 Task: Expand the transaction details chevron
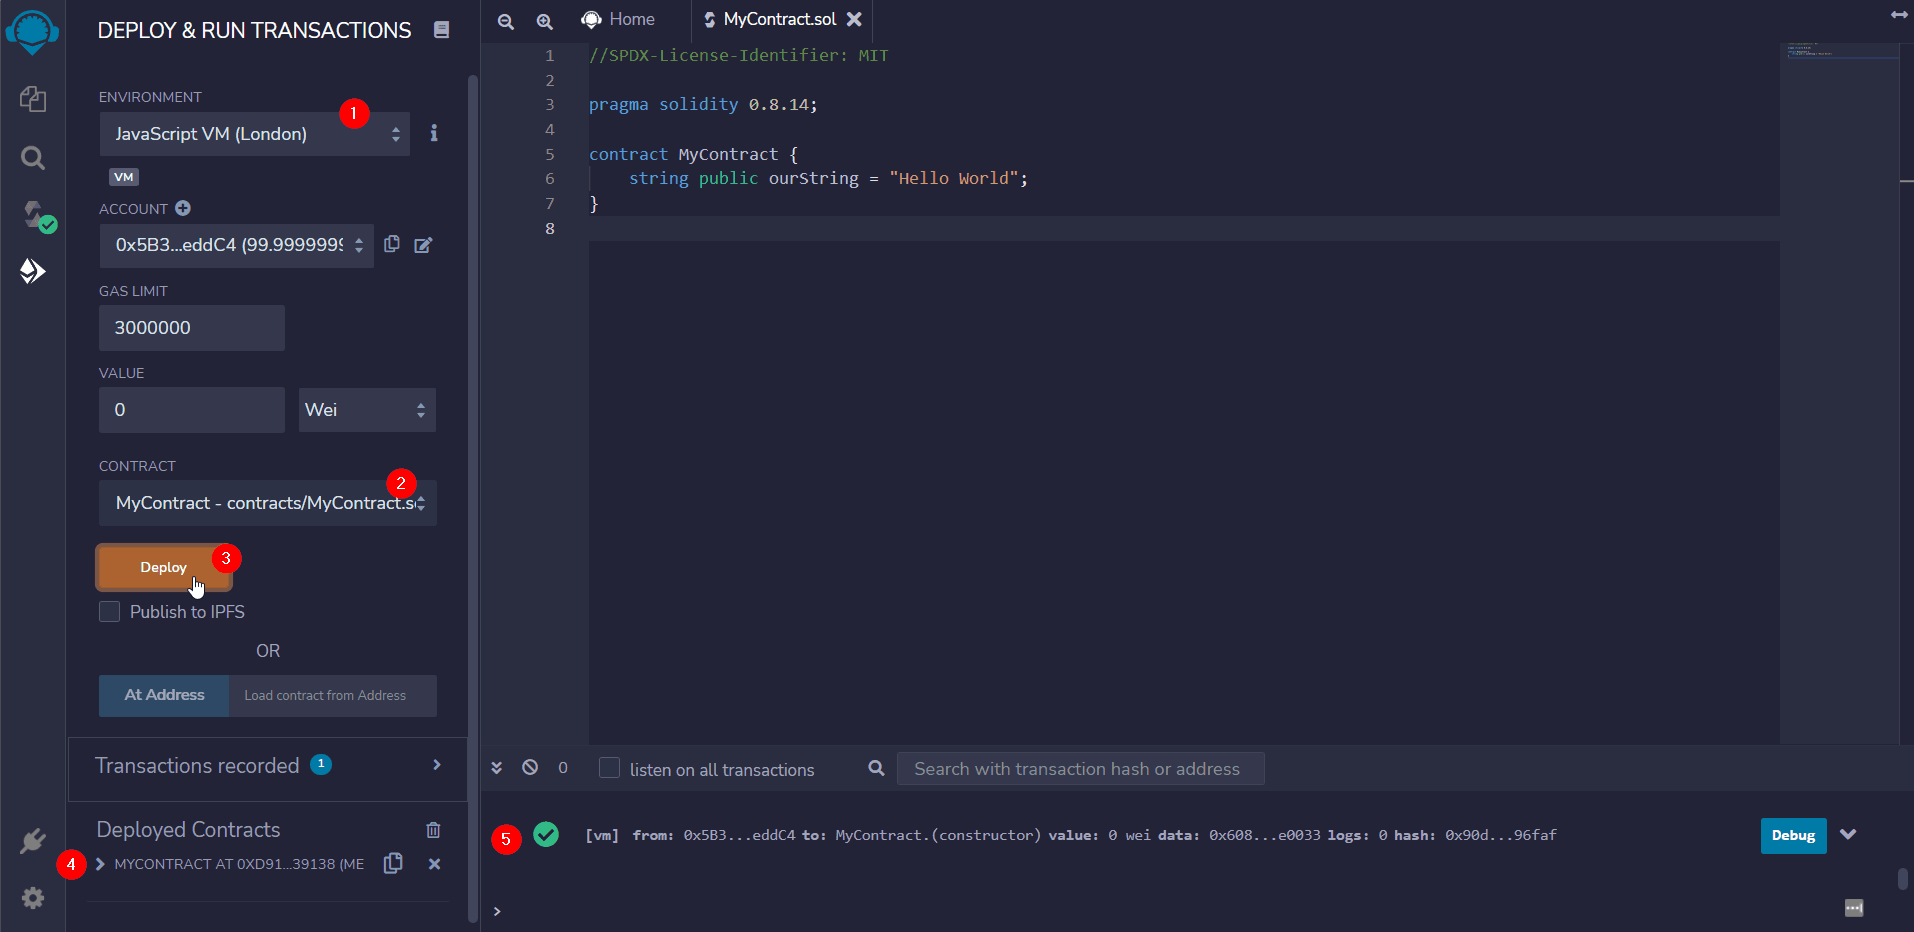(1848, 834)
